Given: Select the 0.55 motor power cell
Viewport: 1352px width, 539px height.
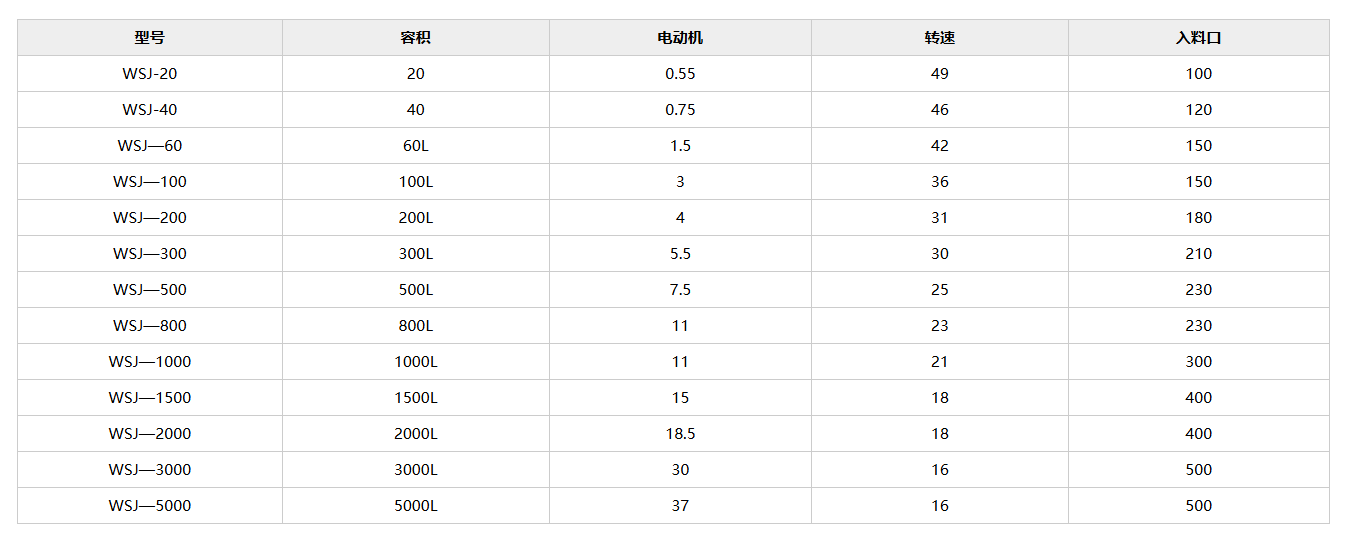Looking at the screenshot, I should [680, 74].
